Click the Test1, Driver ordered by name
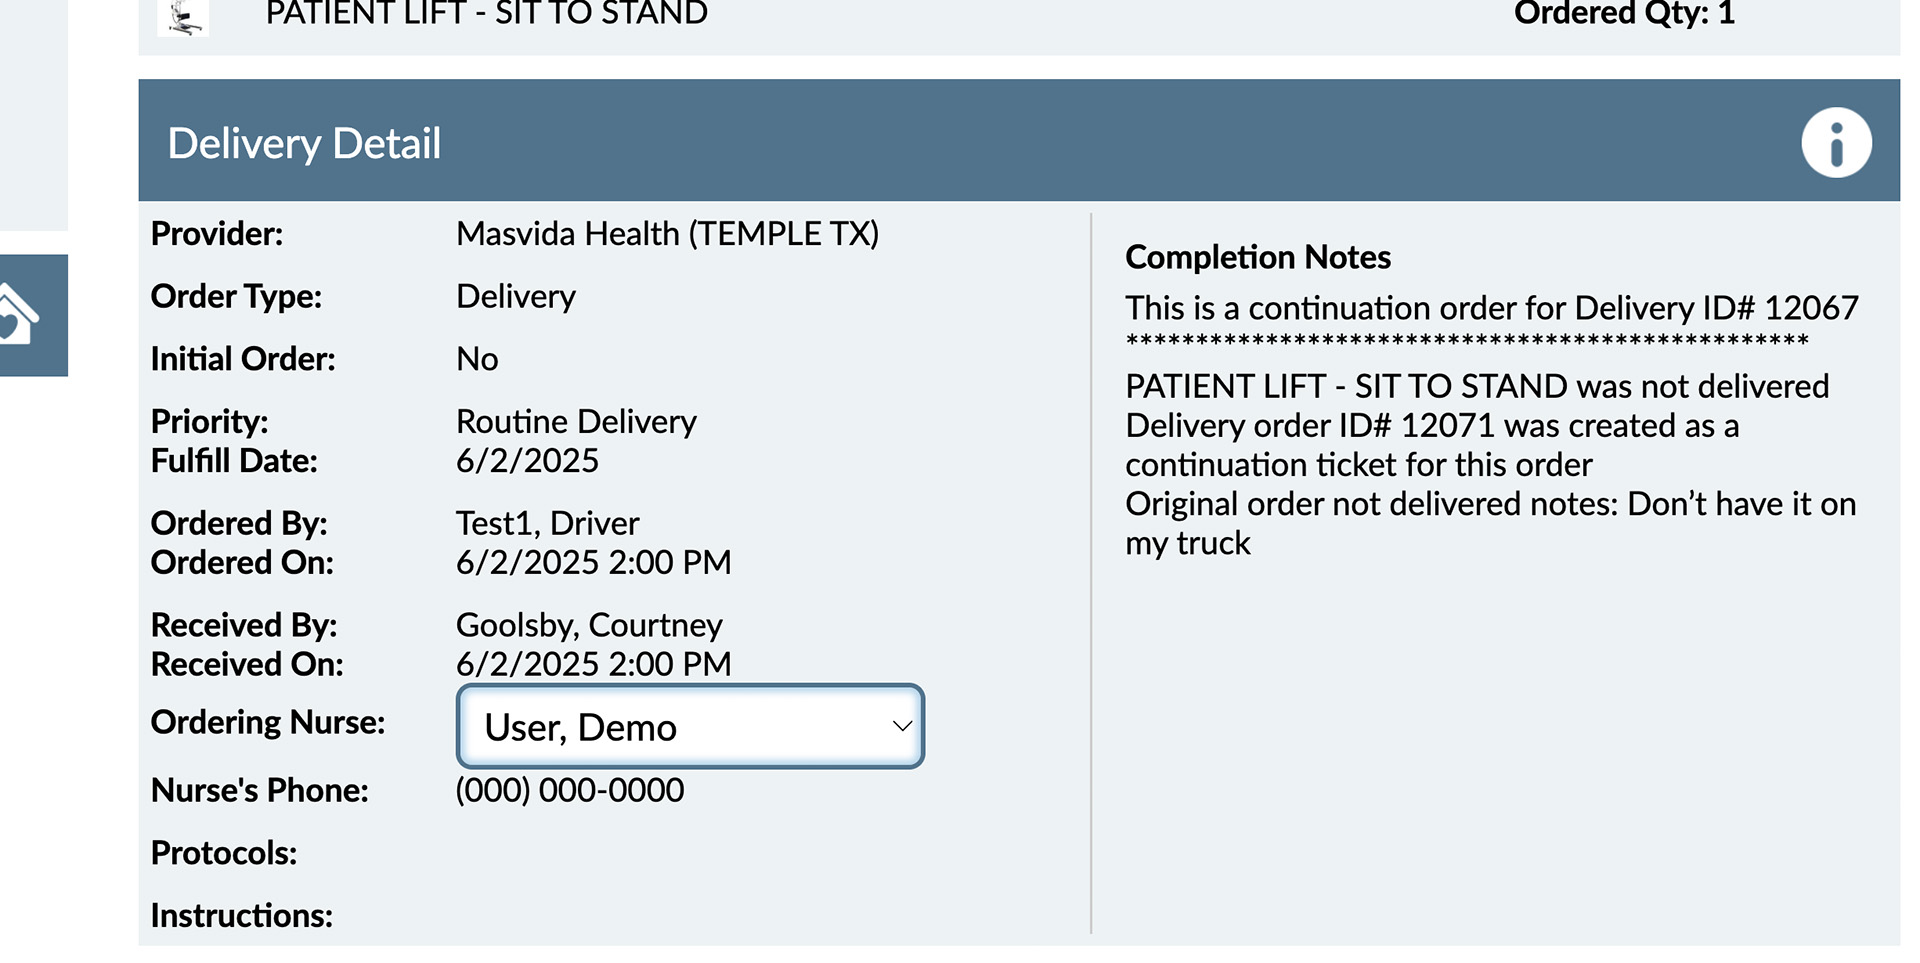The height and width of the screenshot is (963, 1920). 547,523
